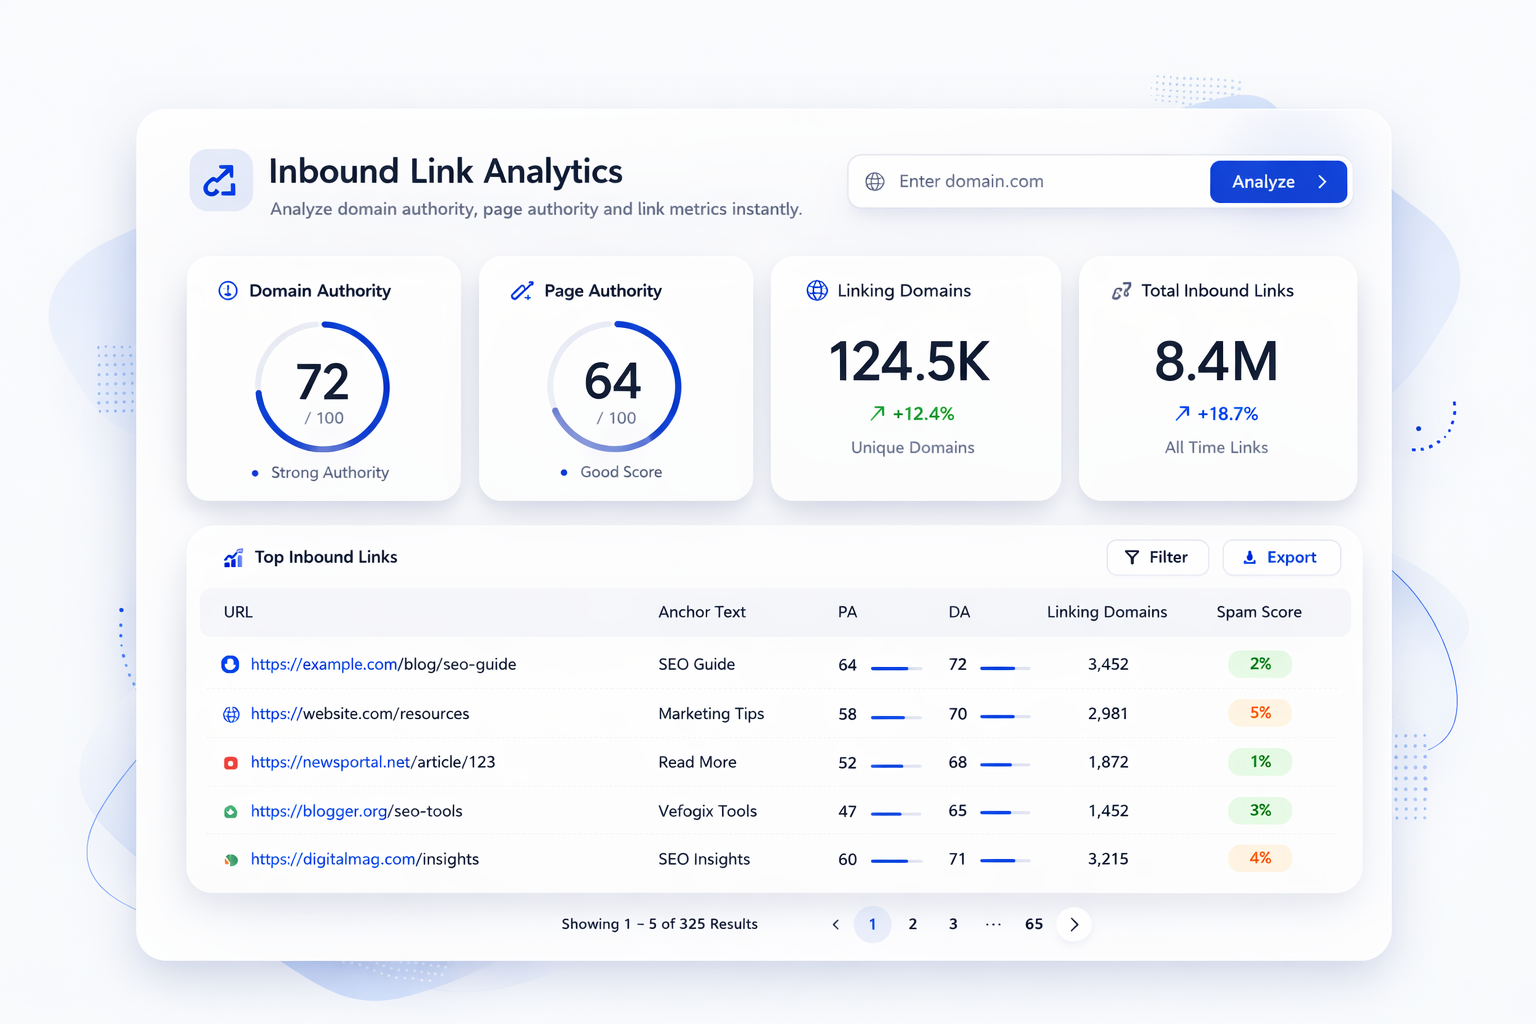This screenshot has width=1536, height=1024.
Task: Click the Total Inbound Links link icon
Action: [1122, 290]
